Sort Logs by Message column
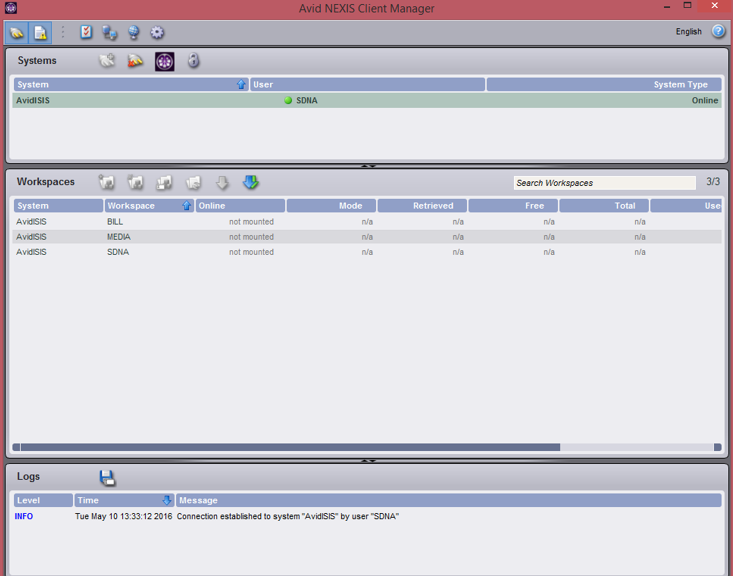The width and height of the screenshot is (733, 576). point(449,500)
